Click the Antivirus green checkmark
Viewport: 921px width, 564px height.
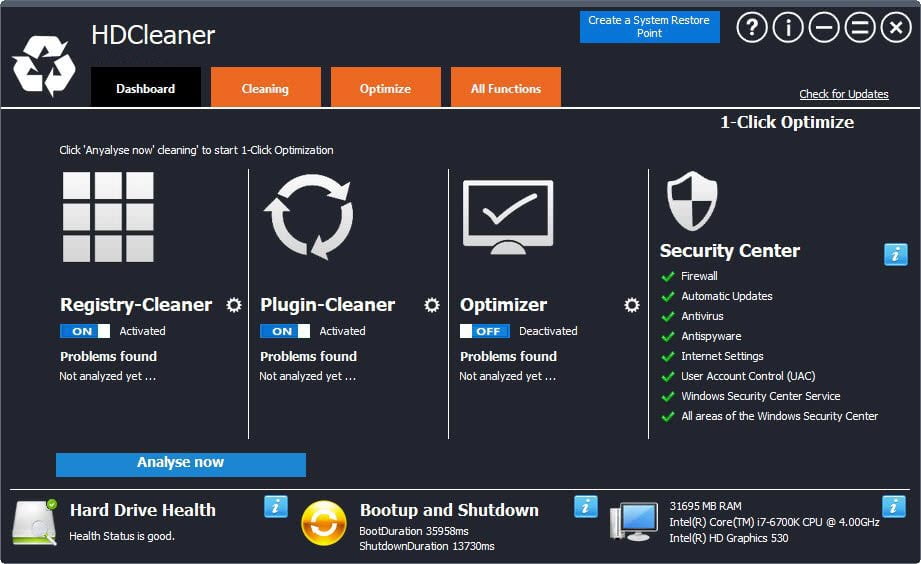(668, 316)
